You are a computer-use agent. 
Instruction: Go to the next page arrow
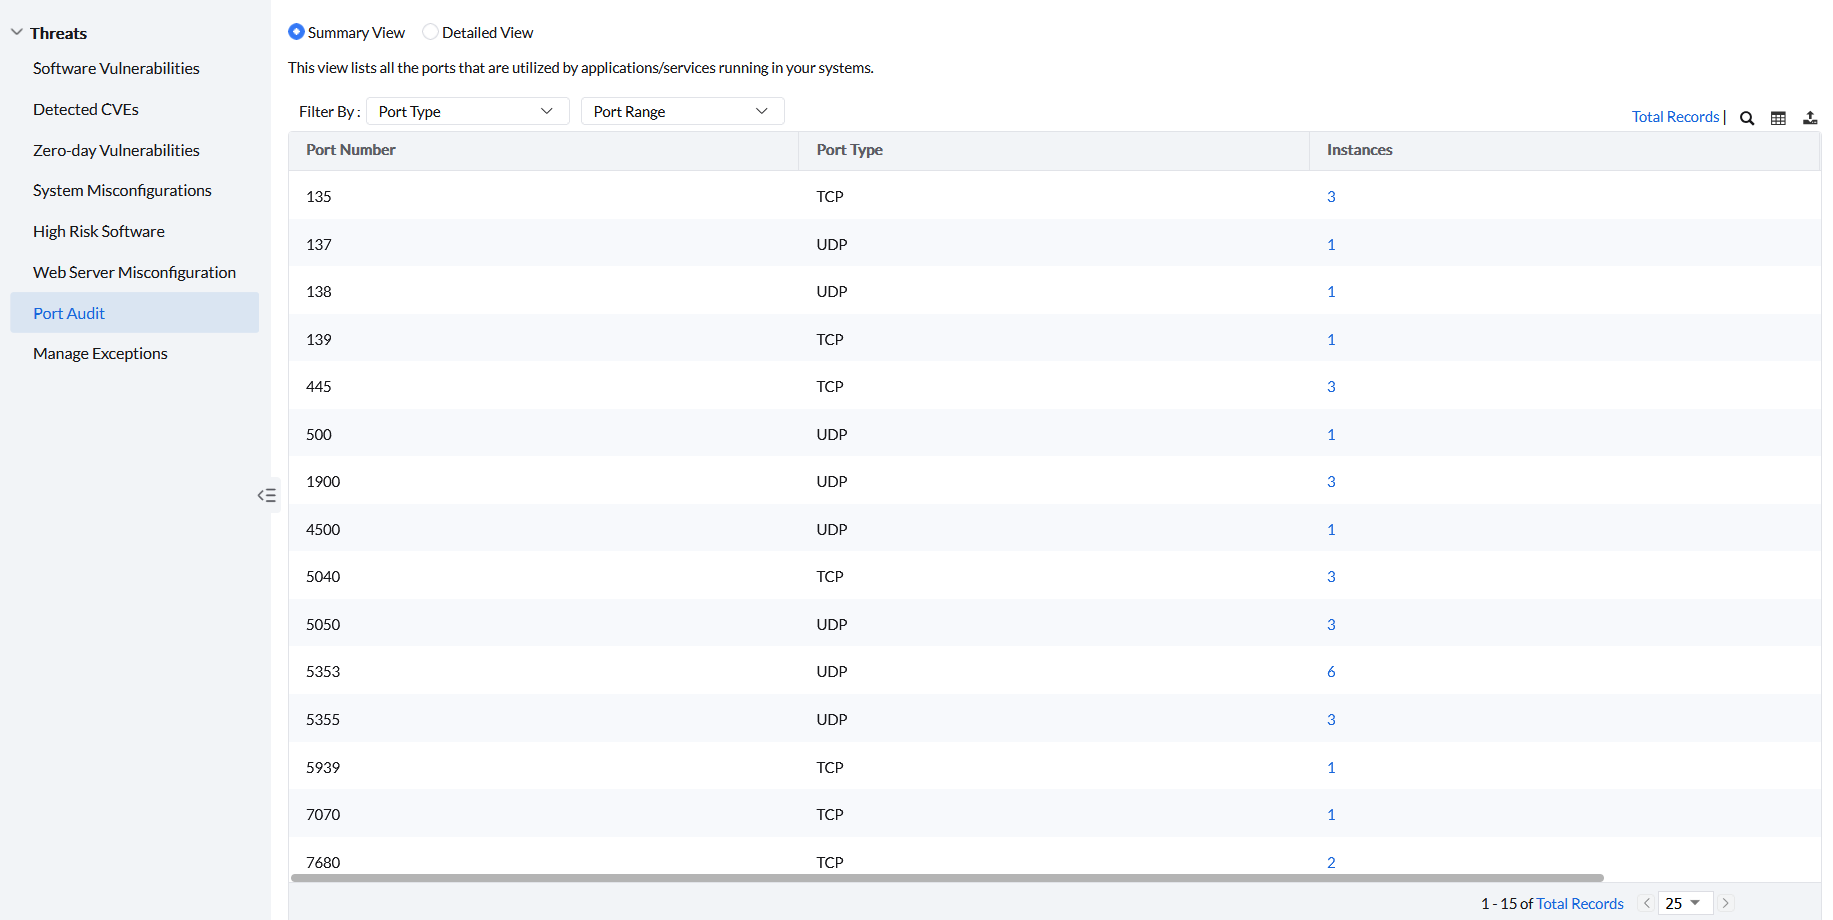1725,903
